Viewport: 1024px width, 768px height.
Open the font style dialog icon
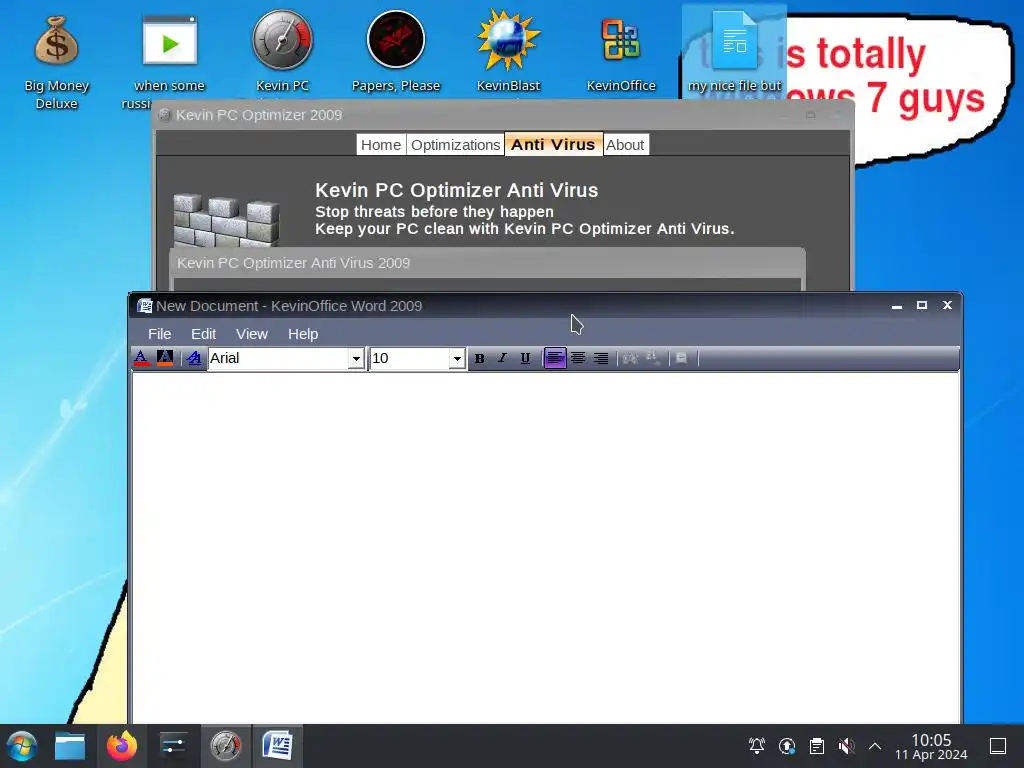194,358
